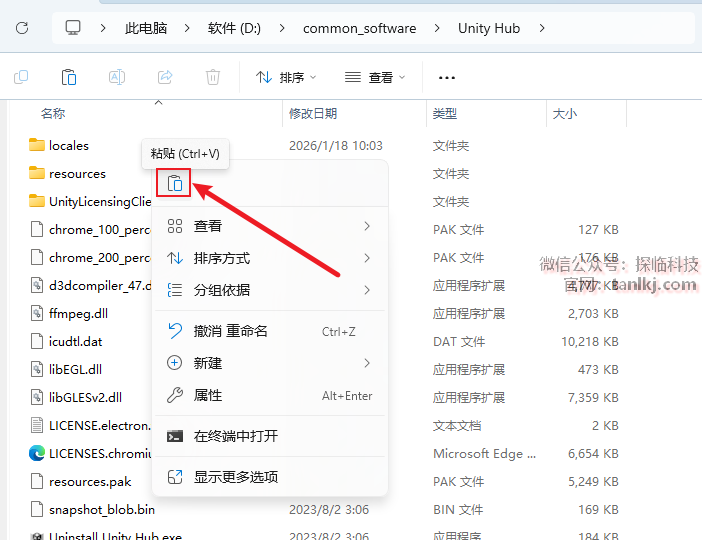Choose 撤消 重命名 in context menu

coord(270,331)
